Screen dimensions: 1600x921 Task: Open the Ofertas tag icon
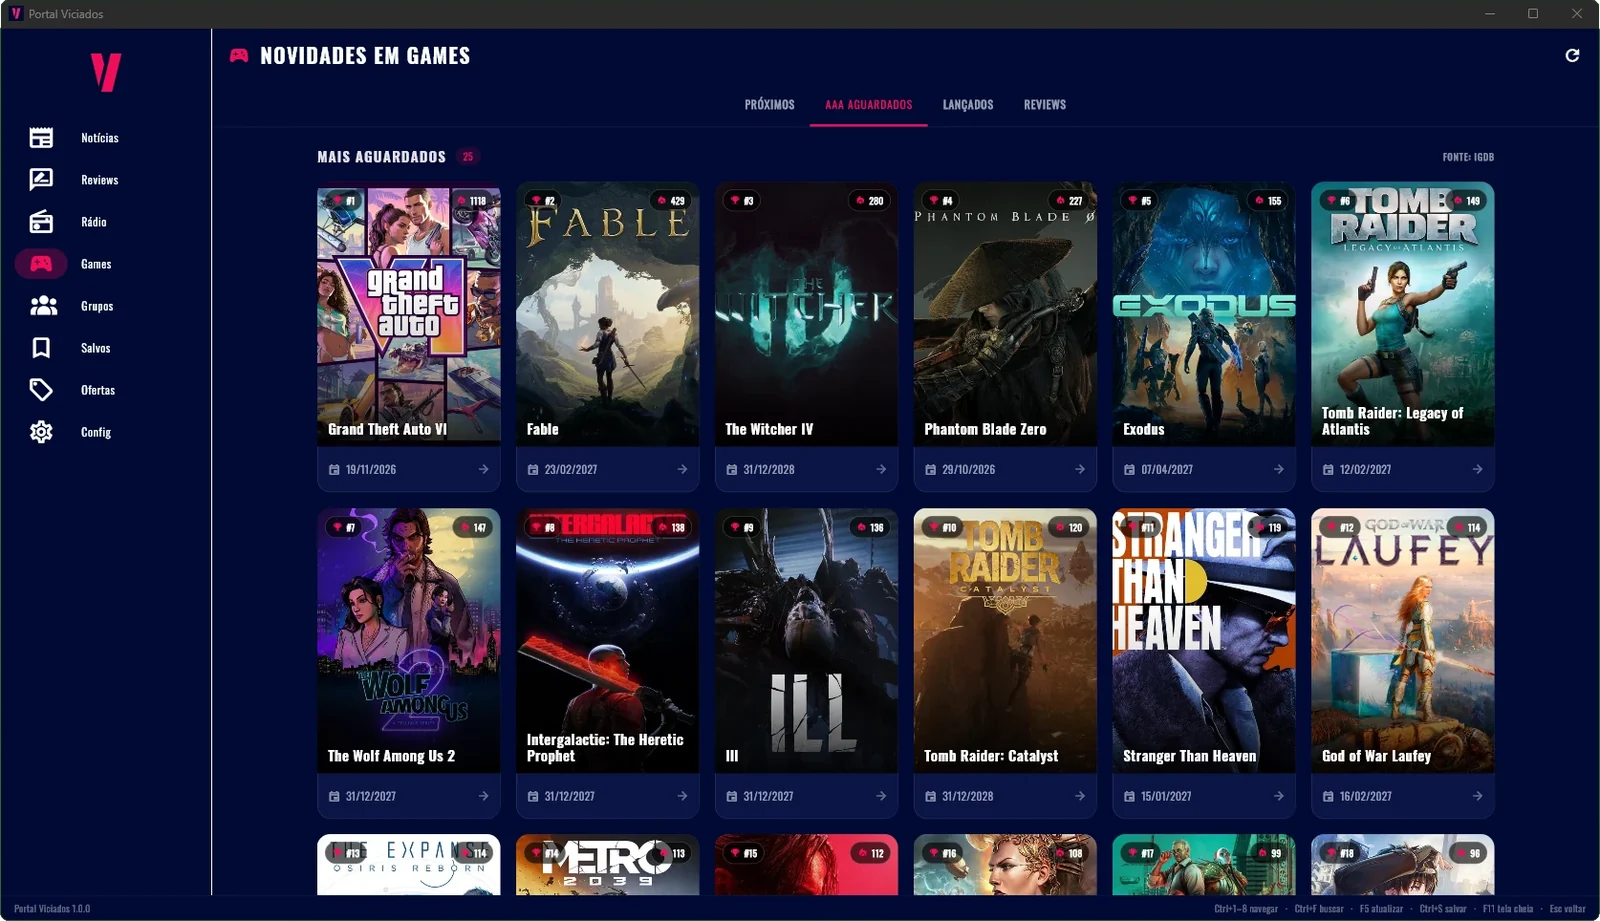click(x=41, y=390)
